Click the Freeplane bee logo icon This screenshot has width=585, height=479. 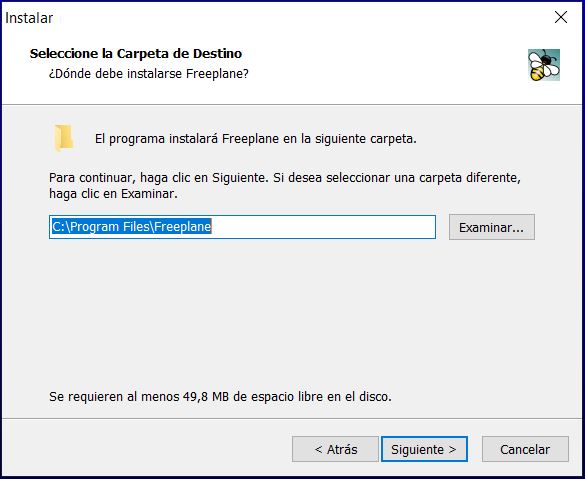[544, 65]
